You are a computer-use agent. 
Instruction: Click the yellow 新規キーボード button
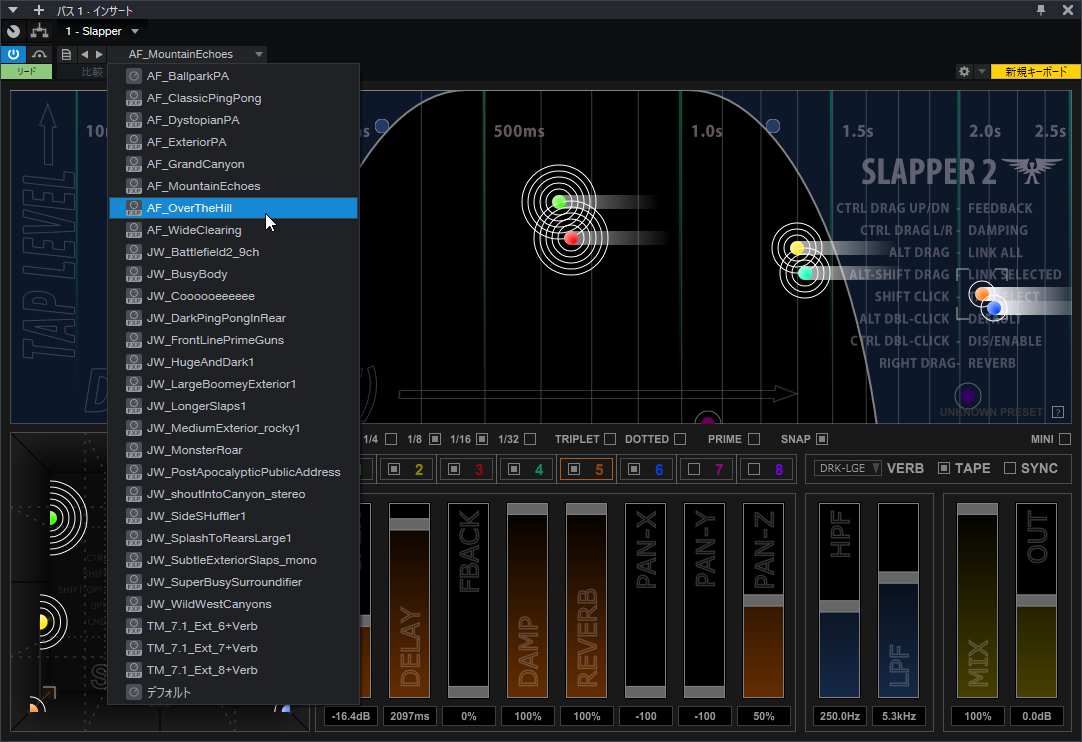click(x=1036, y=71)
